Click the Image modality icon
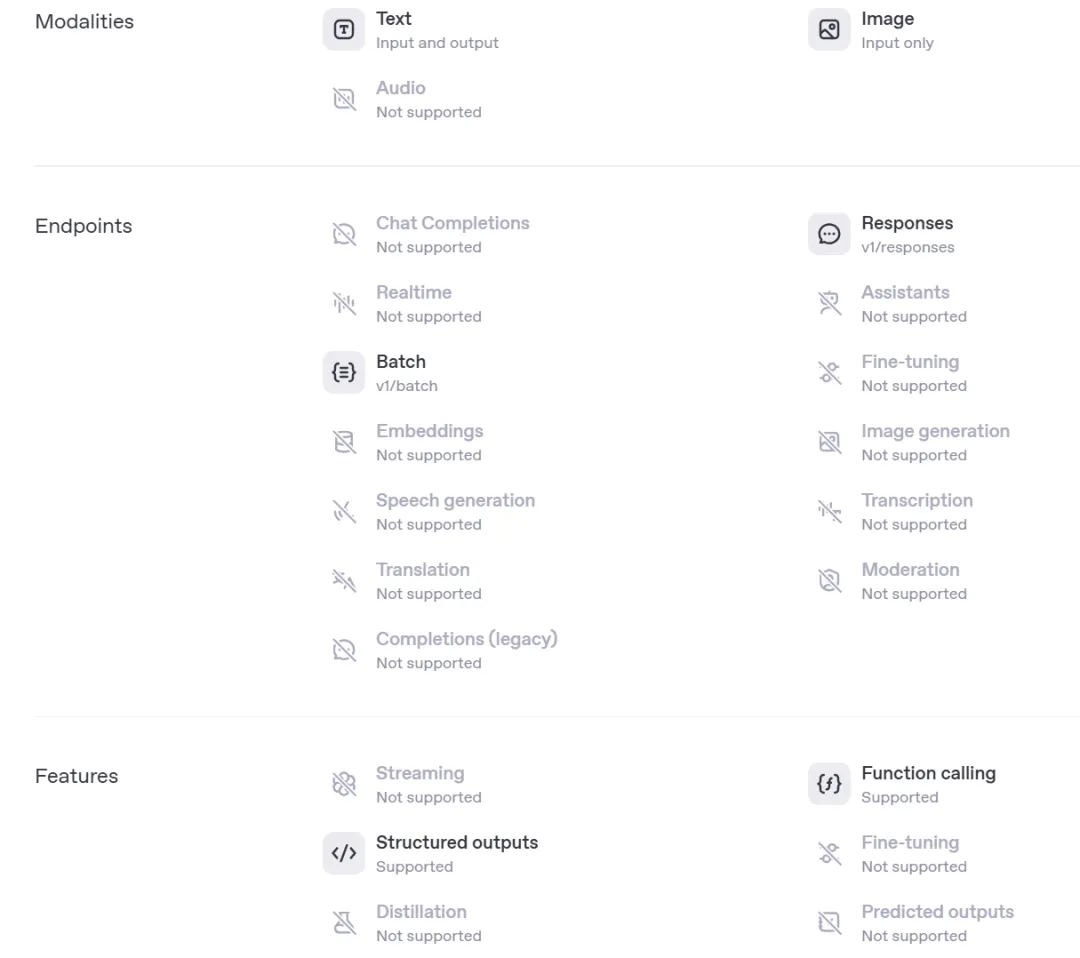Image resolution: width=1080 pixels, height=958 pixels. coord(829,30)
